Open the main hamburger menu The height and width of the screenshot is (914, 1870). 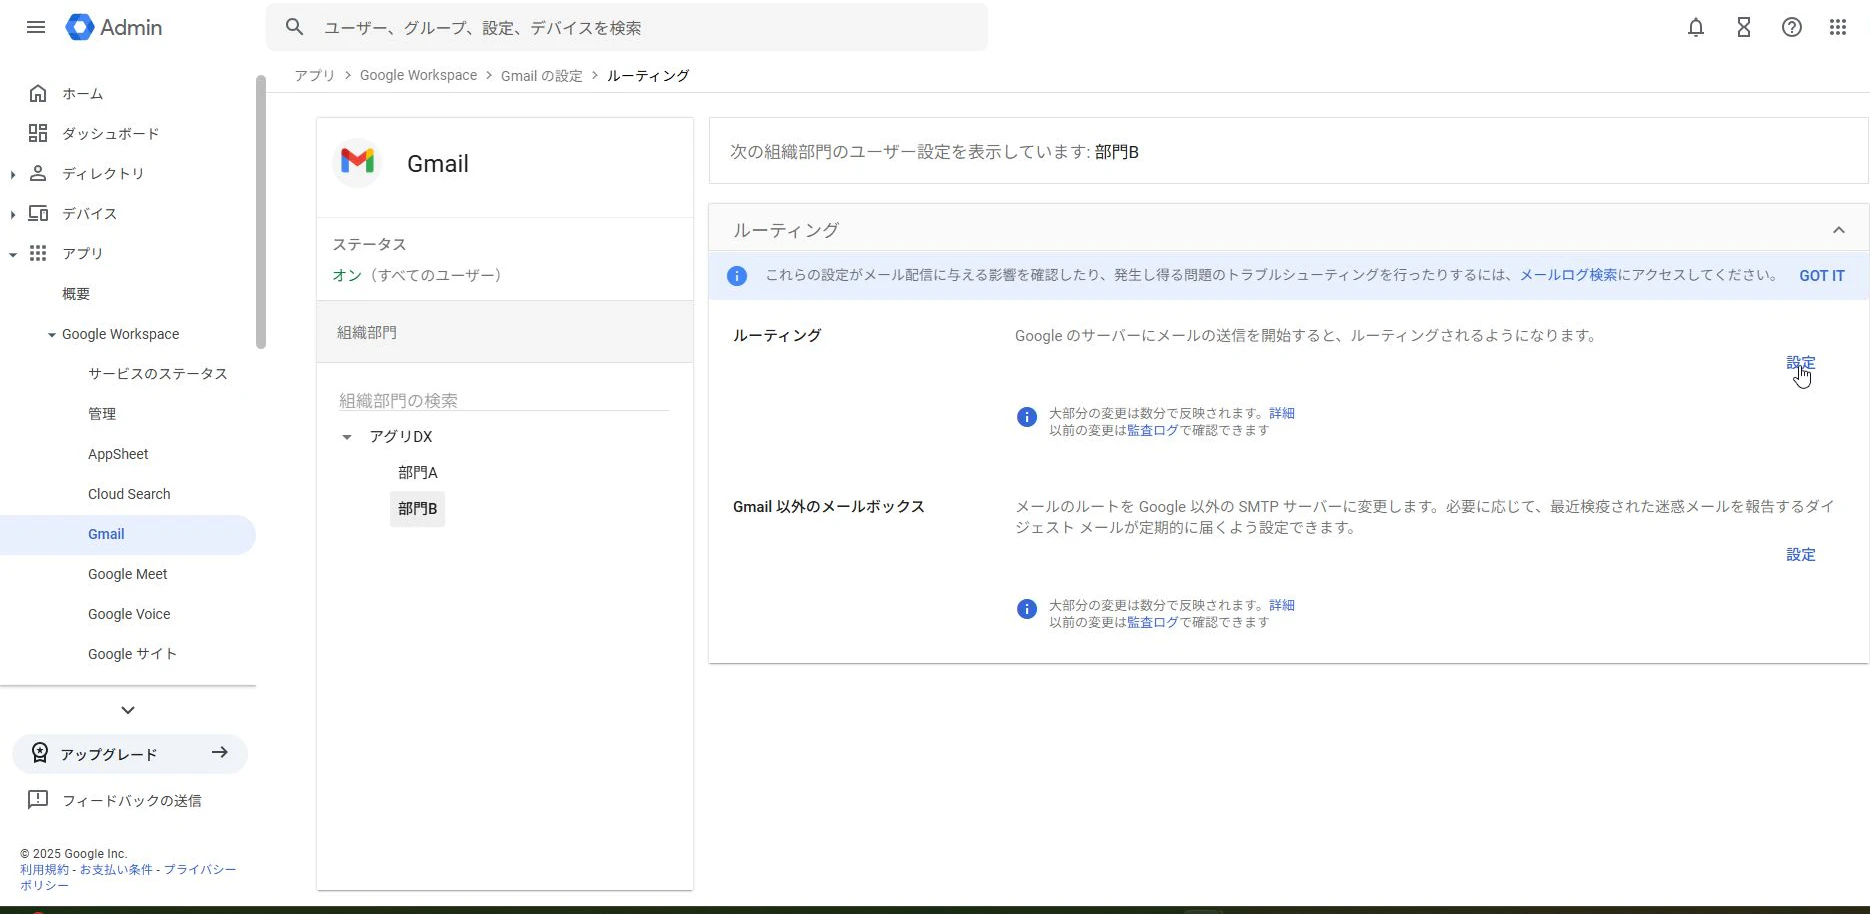click(36, 27)
